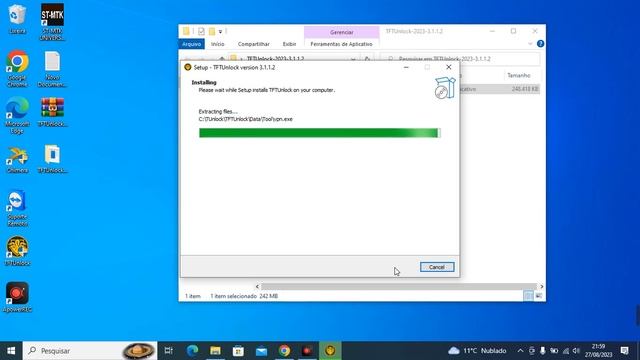Open the weather widget showing 11°C Nublado

(x=477, y=351)
